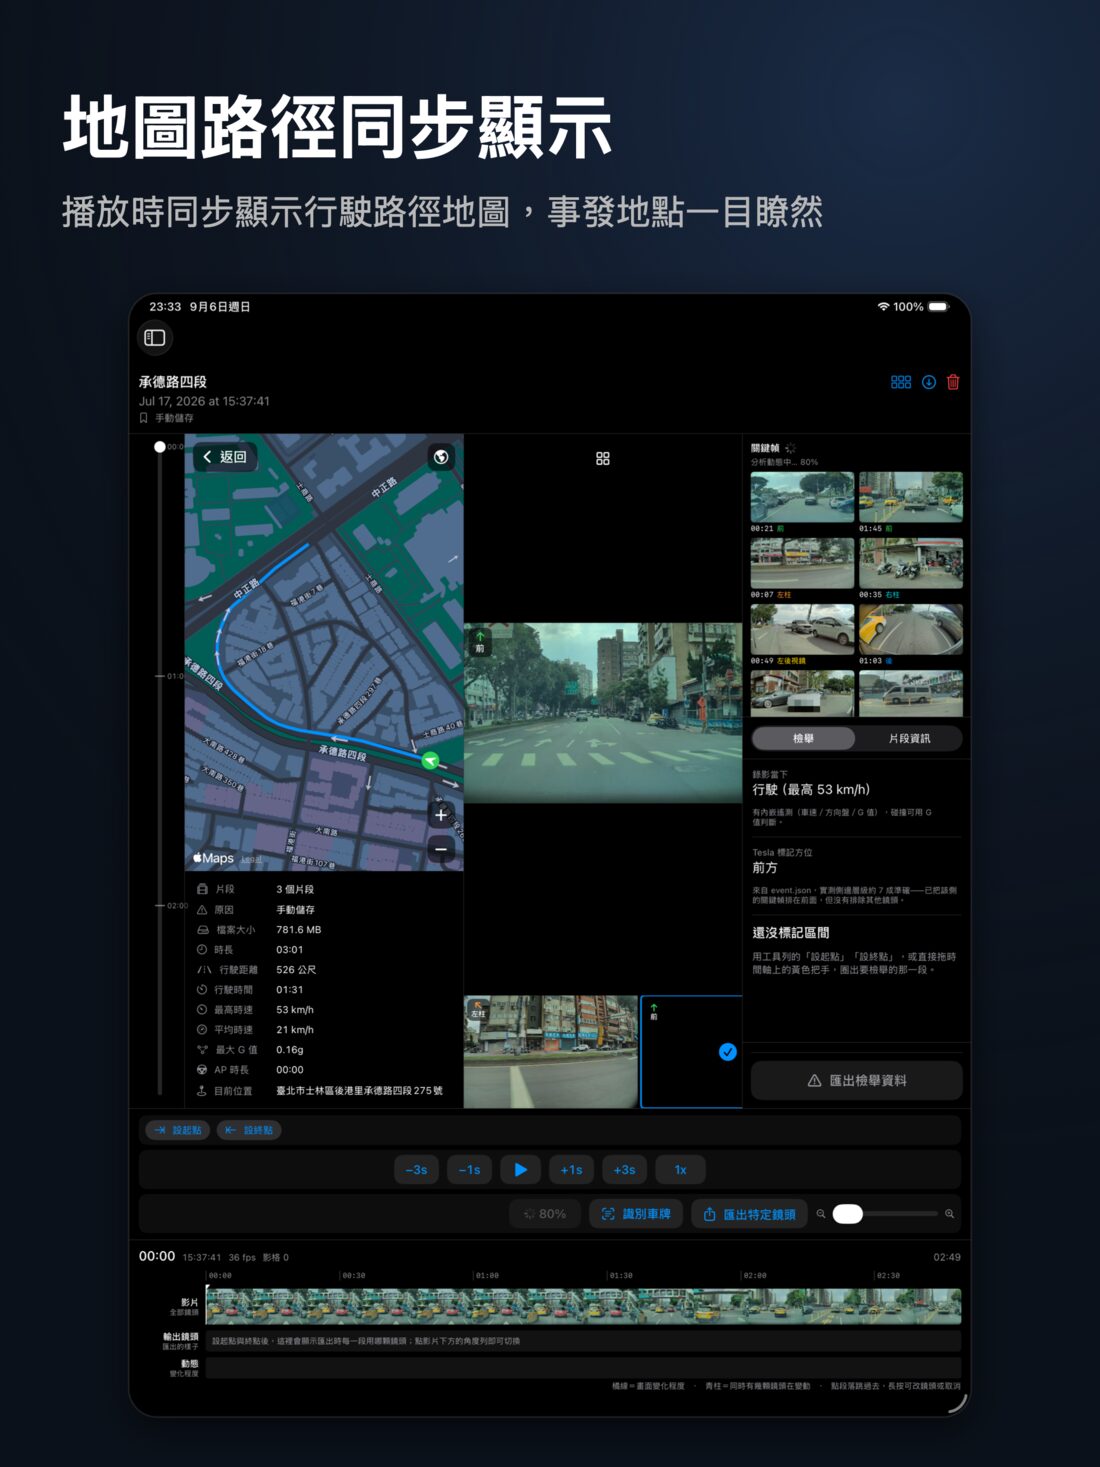Click the main front camera video view
The height and width of the screenshot is (1467, 1100).
pos(603,713)
